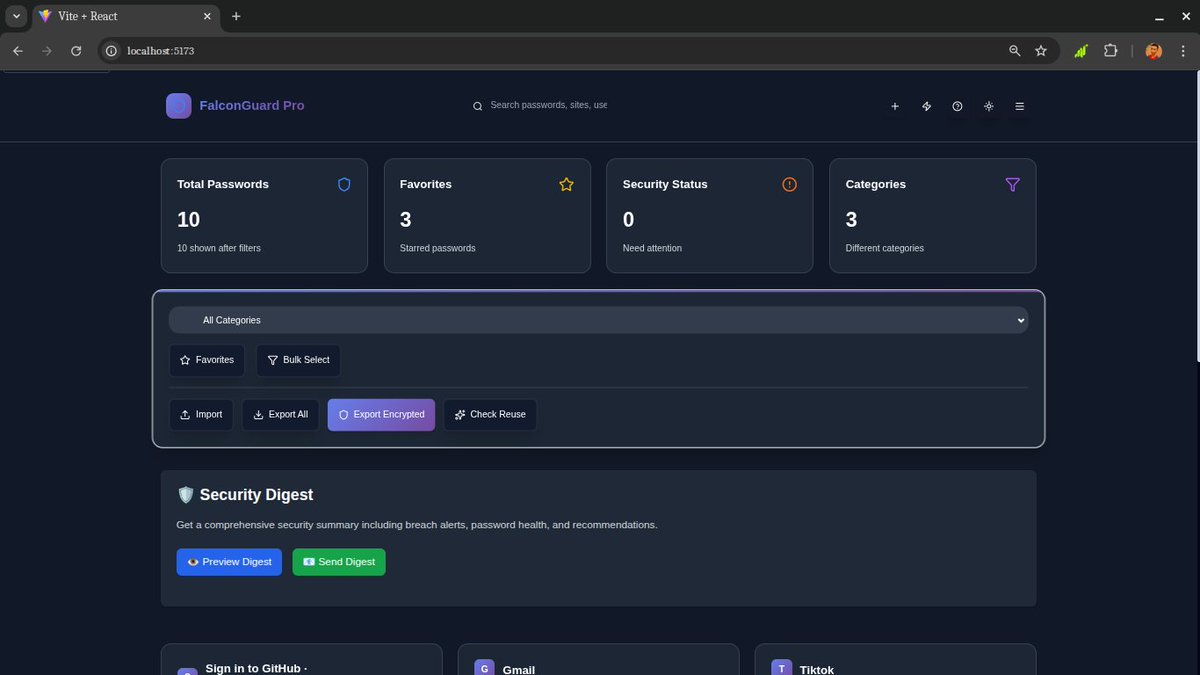Click the plus icon to add a password

pyautogui.click(x=895, y=106)
